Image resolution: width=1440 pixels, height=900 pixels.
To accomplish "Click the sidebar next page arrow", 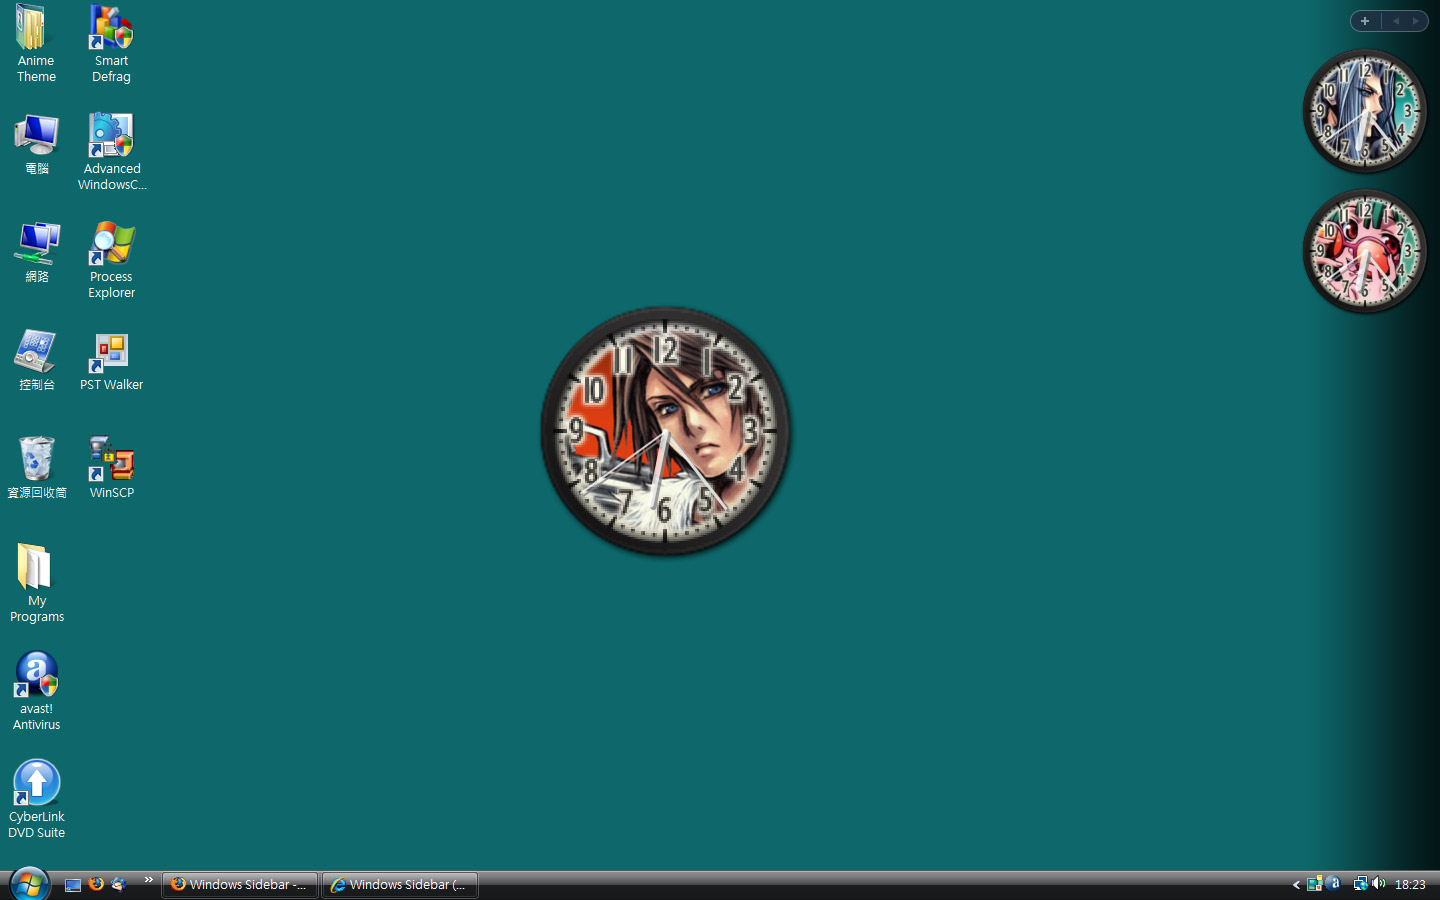I will pos(1415,21).
